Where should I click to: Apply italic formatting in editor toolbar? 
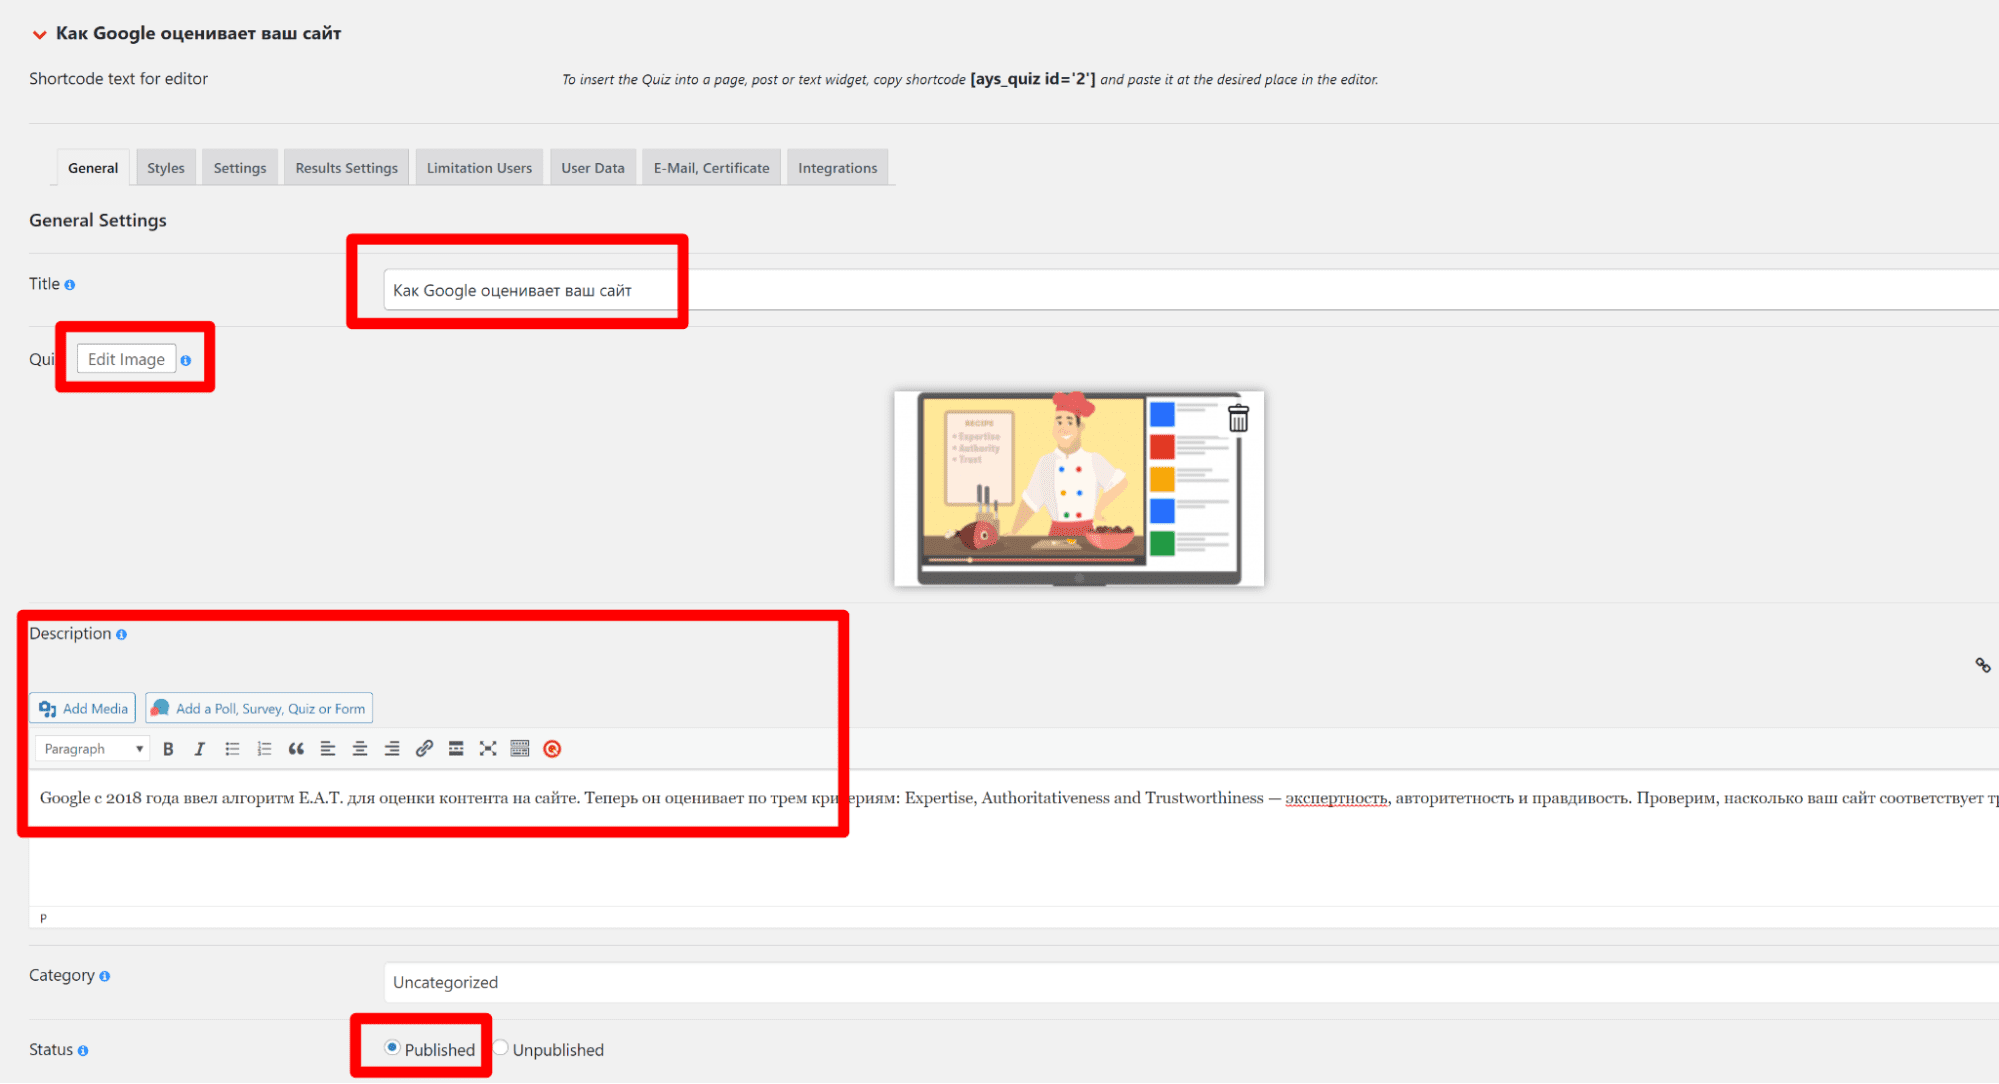(200, 749)
